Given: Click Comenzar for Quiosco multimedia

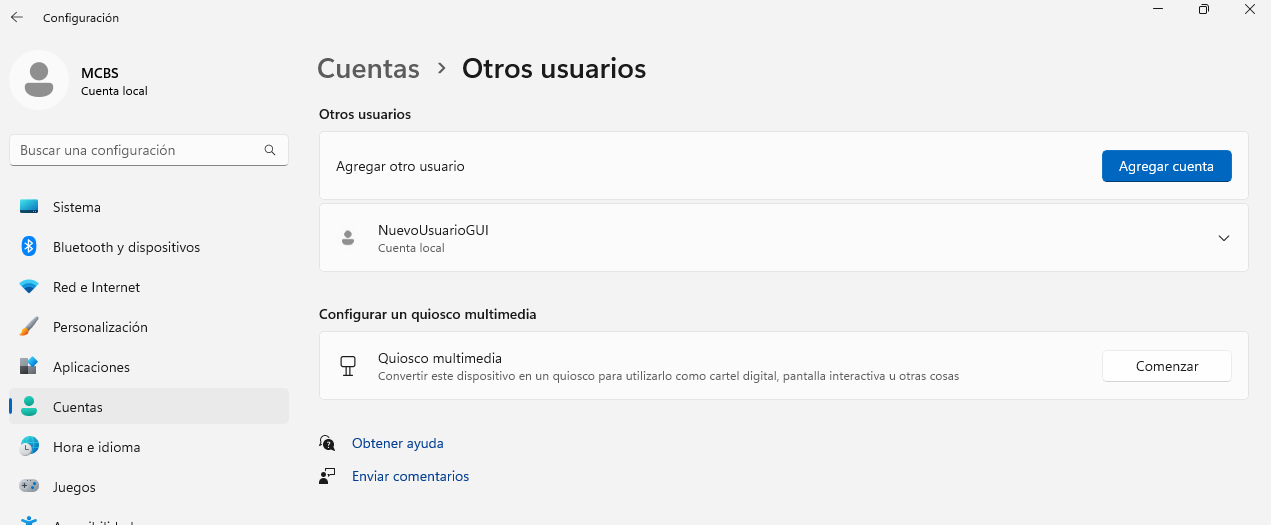Looking at the screenshot, I should pyautogui.click(x=1166, y=366).
